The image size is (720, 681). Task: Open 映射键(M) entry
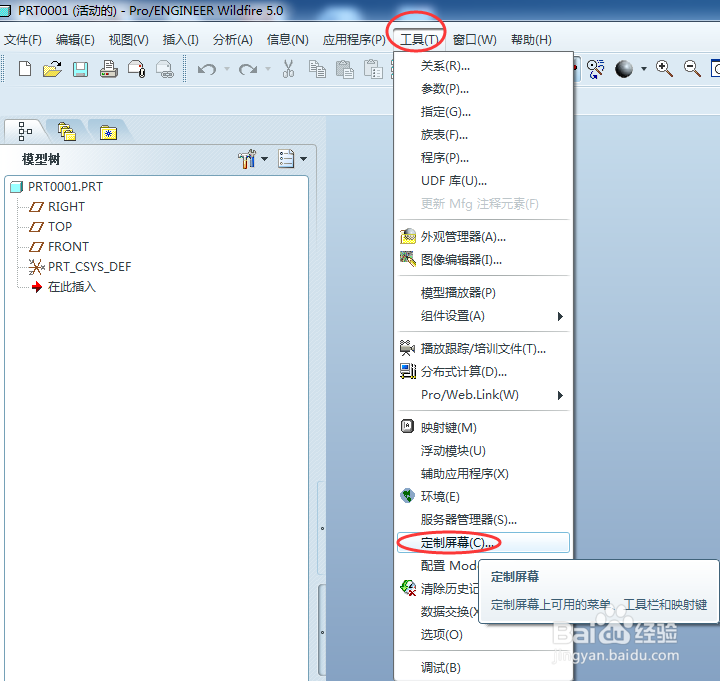click(x=484, y=428)
